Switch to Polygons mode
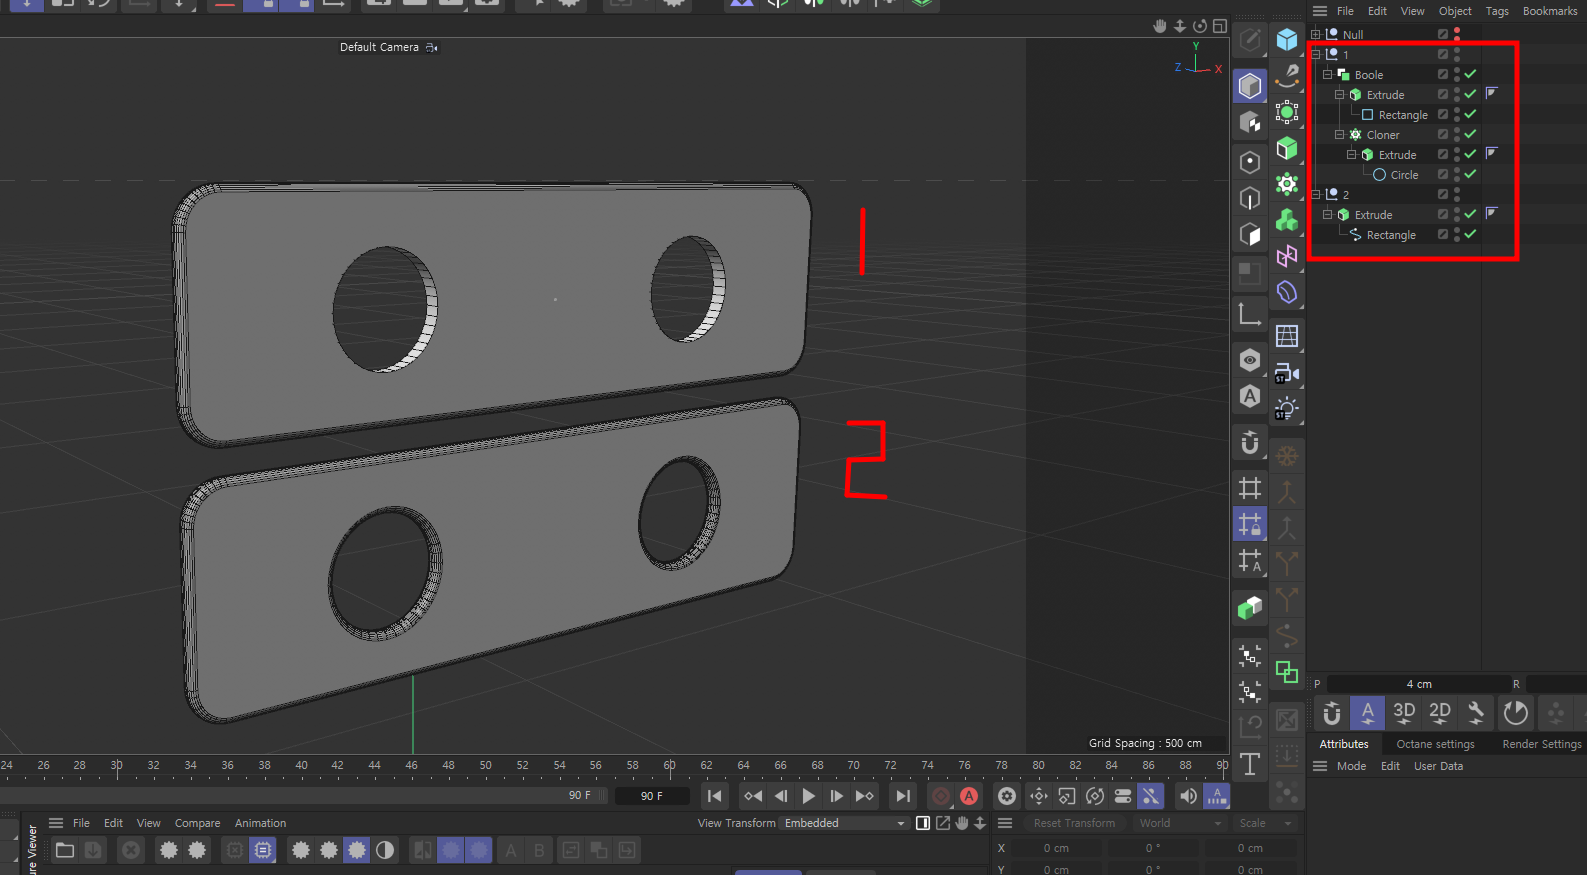Screen dimensions: 1587x875 click(x=1250, y=234)
